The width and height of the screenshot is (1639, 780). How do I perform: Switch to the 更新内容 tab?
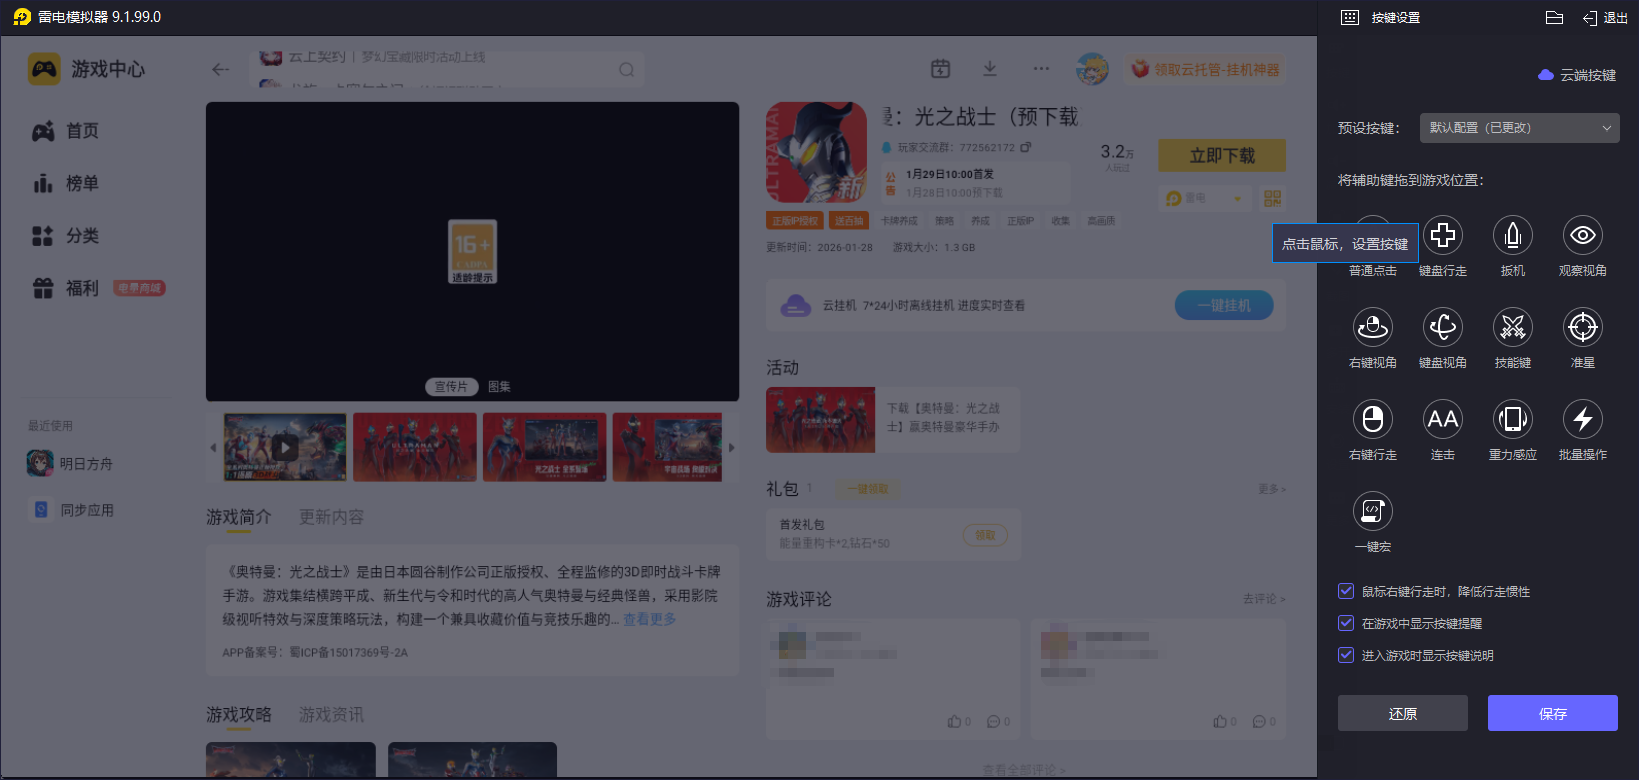tap(331, 517)
